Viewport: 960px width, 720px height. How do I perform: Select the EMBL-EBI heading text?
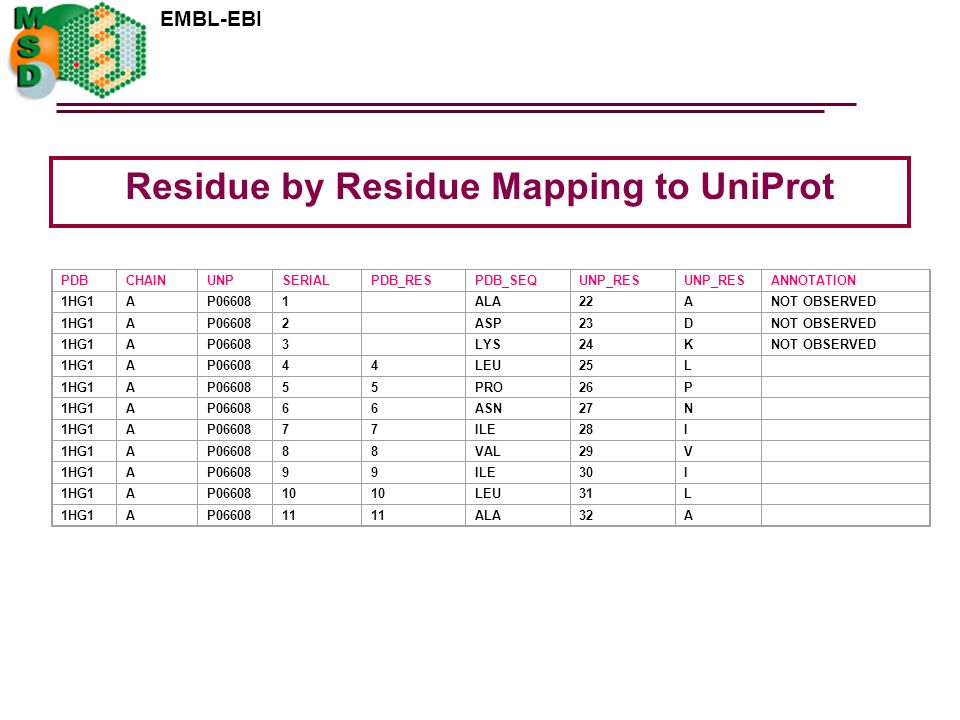click(x=211, y=19)
